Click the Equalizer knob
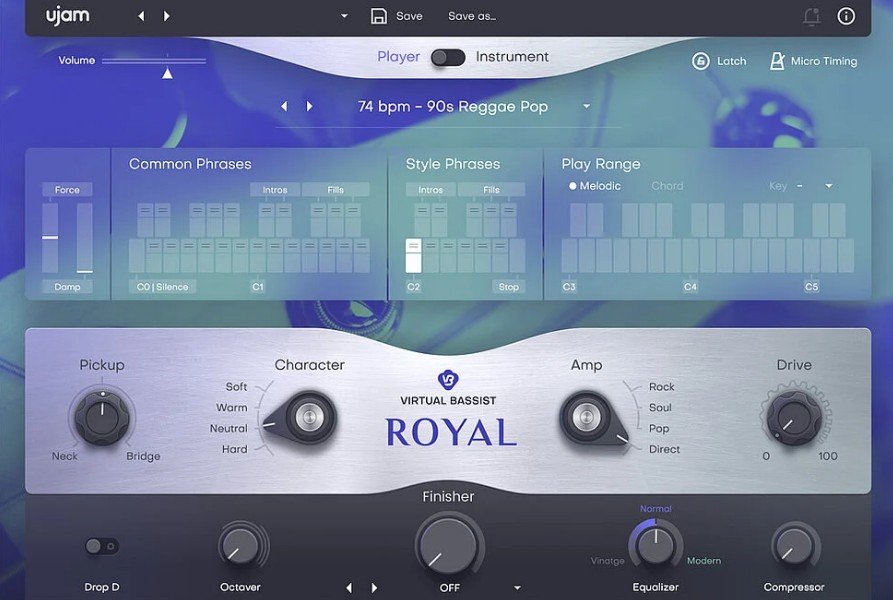893x600 pixels. click(x=656, y=545)
